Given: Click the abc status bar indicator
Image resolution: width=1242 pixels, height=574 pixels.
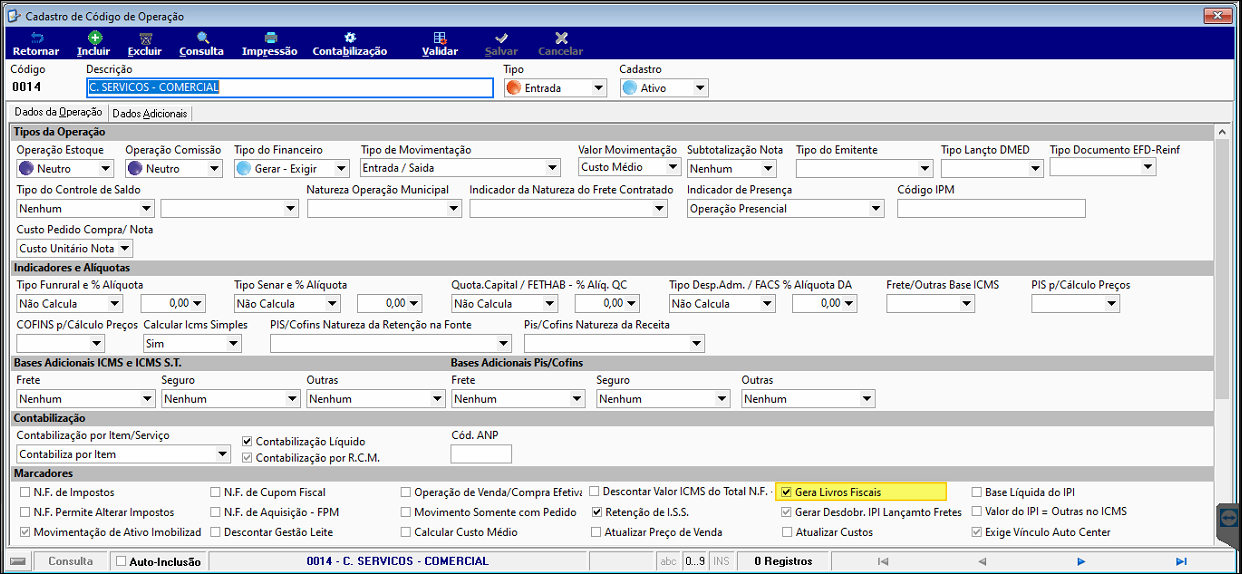Looking at the screenshot, I should pos(669,561).
